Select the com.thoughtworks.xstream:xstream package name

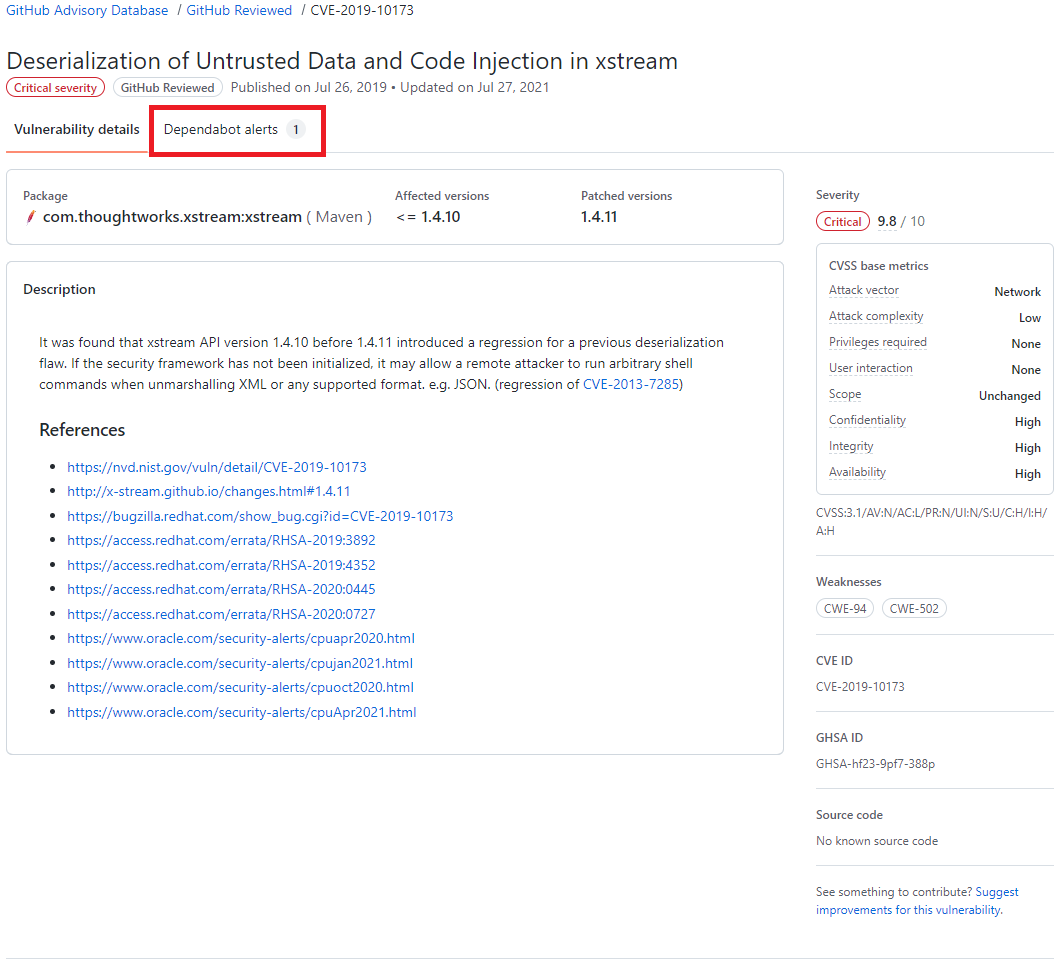click(x=172, y=217)
